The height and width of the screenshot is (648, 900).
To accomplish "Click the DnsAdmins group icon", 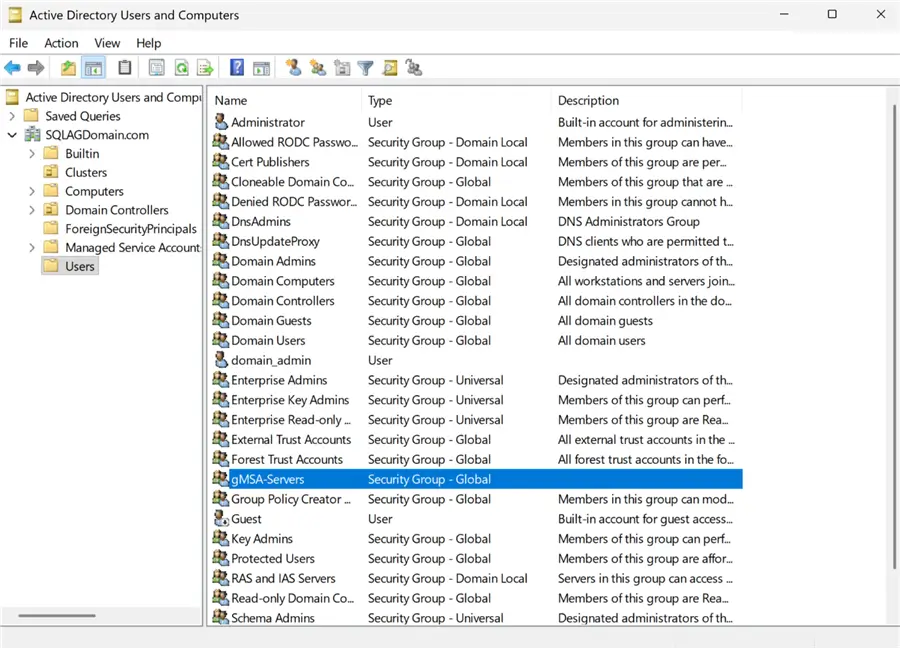I will 220,221.
